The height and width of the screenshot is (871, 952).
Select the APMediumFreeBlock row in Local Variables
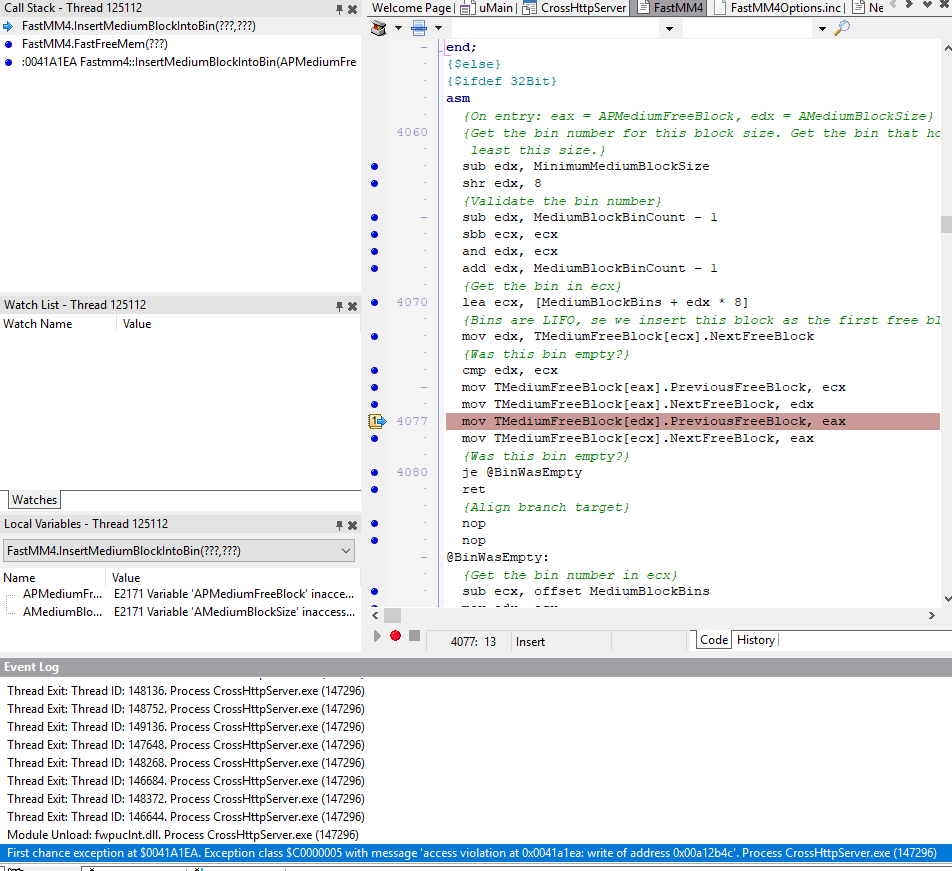tap(60, 595)
